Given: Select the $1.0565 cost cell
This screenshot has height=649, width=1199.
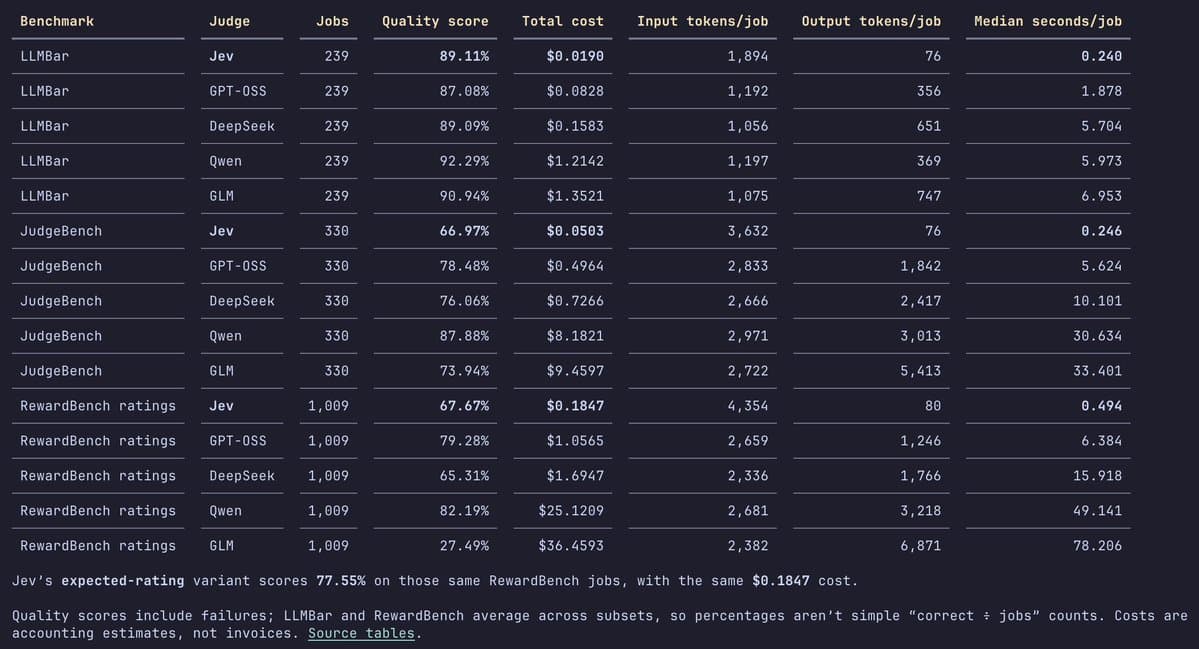Looking at the screenshot, I should 575,441.
